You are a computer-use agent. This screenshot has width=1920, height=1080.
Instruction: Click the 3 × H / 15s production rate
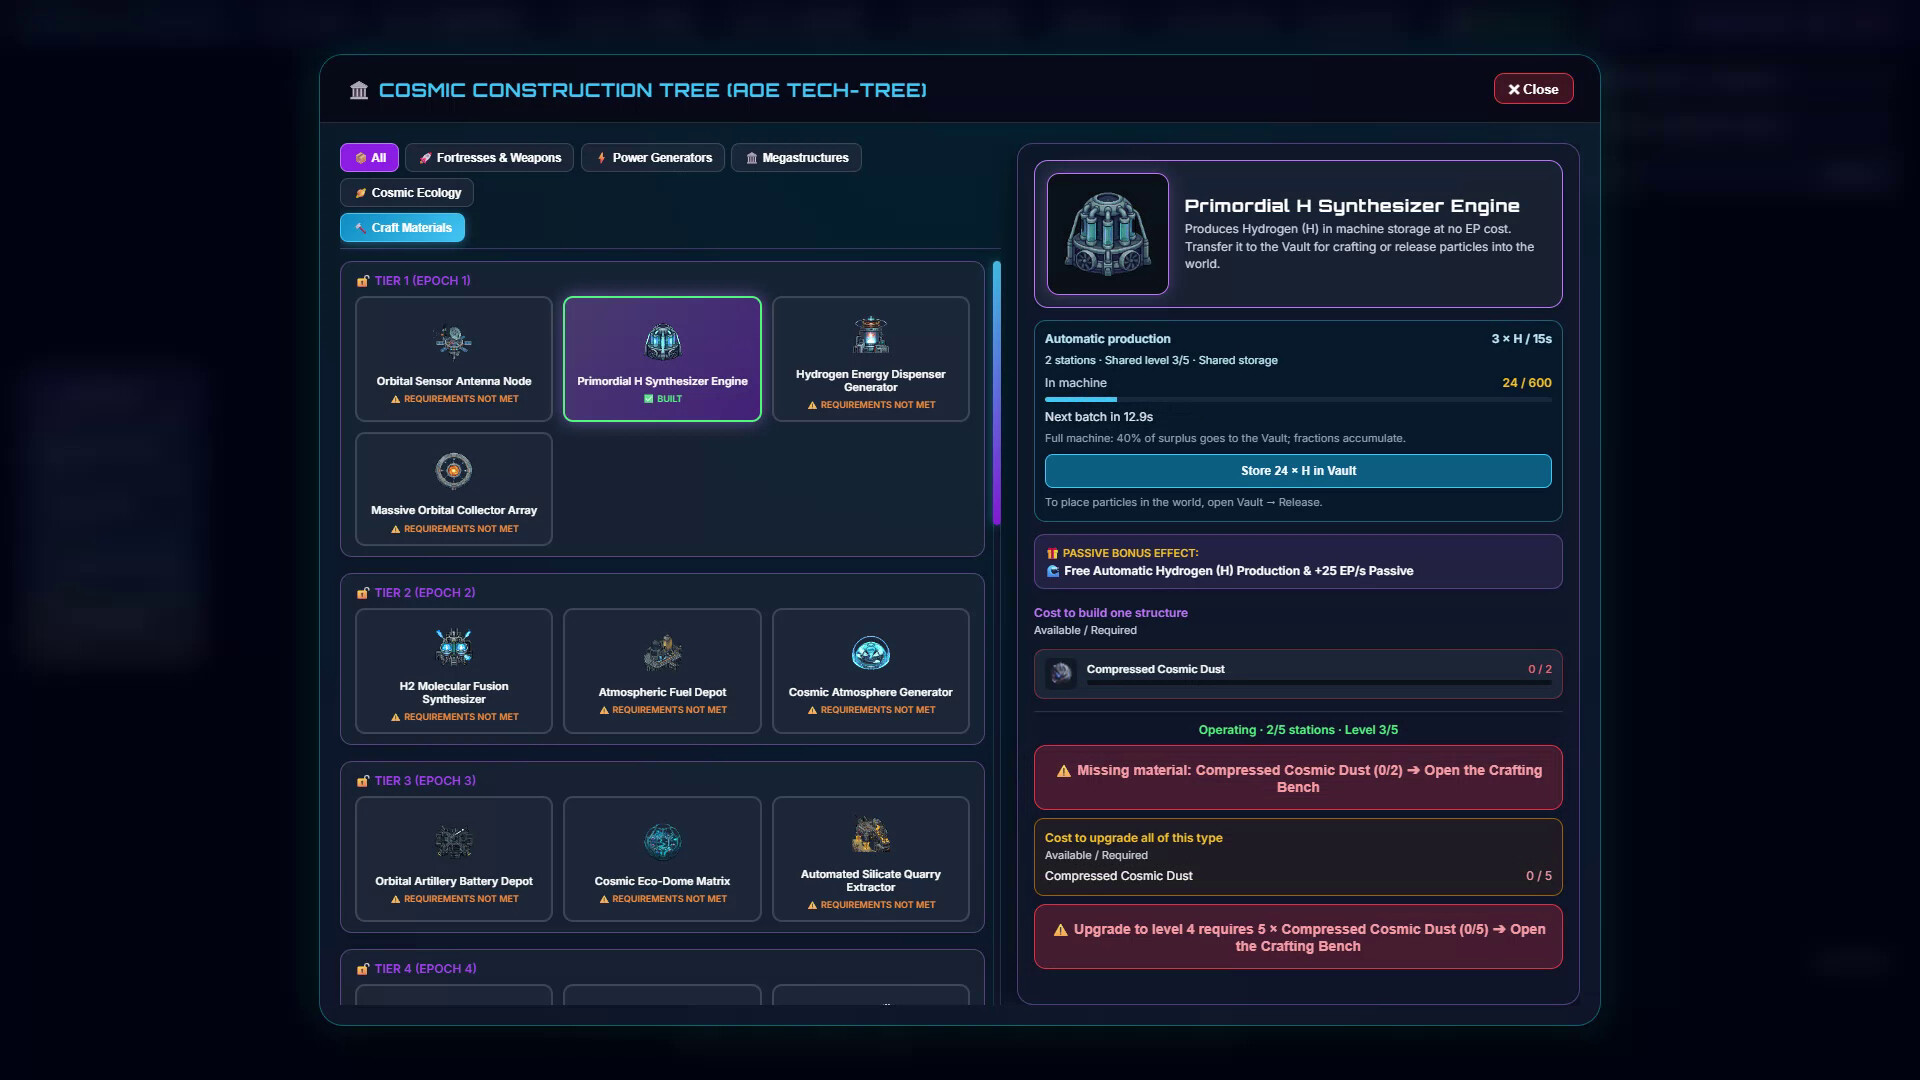click(x=1521, y=339)
